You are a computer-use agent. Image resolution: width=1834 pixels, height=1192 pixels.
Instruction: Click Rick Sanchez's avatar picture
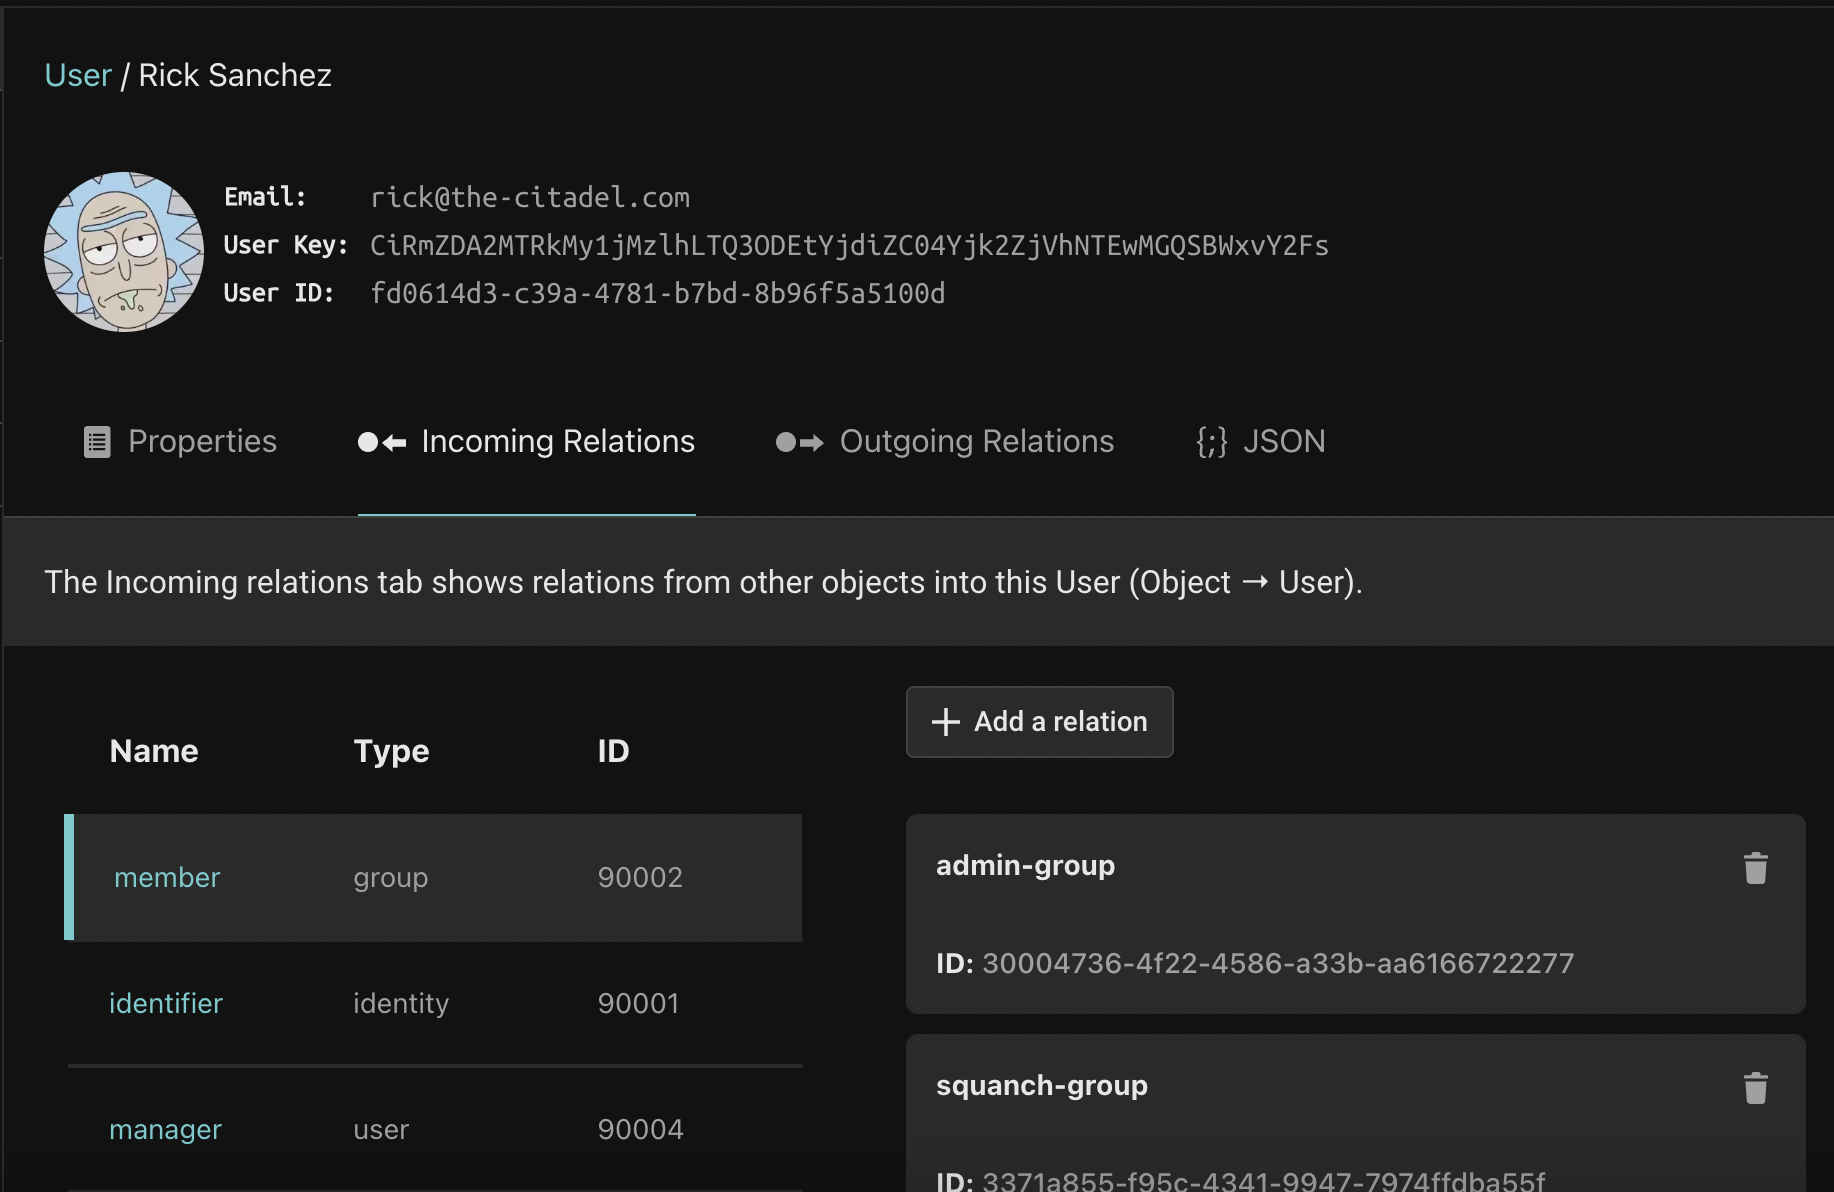tap(124, 252)
